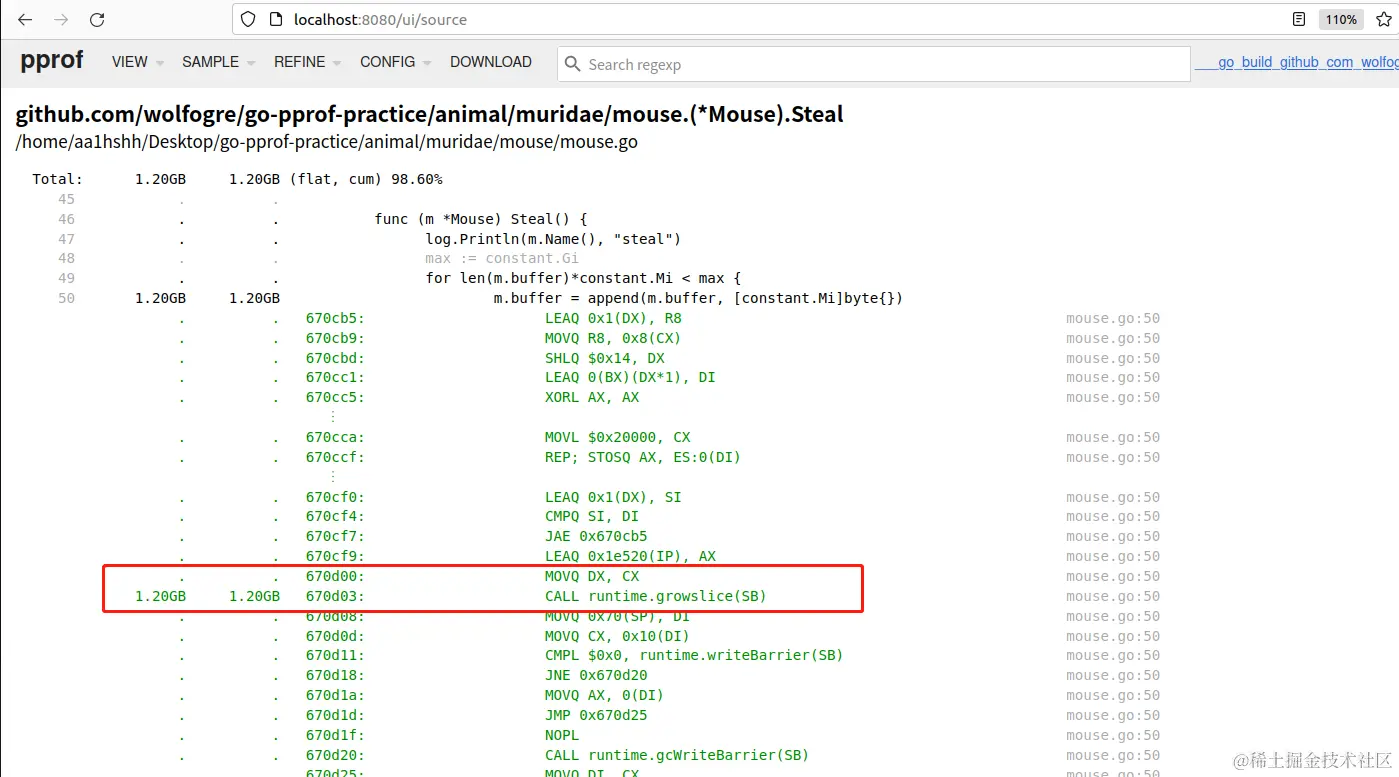Image resolution: width=1399 pixels, height=777 pixels.
Task: Click the MOVQ CX, 0x10(DI) instruction
Action: coord(617,636)
